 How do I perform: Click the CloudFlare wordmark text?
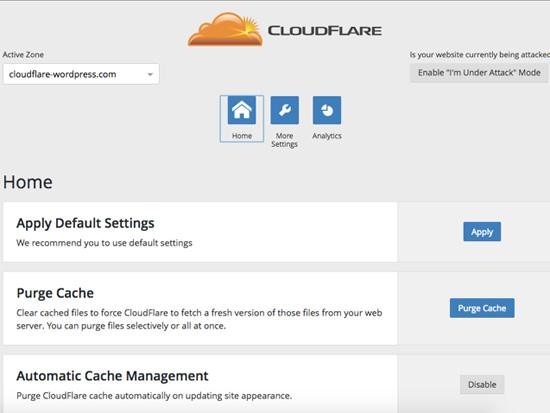pos(325,31)
